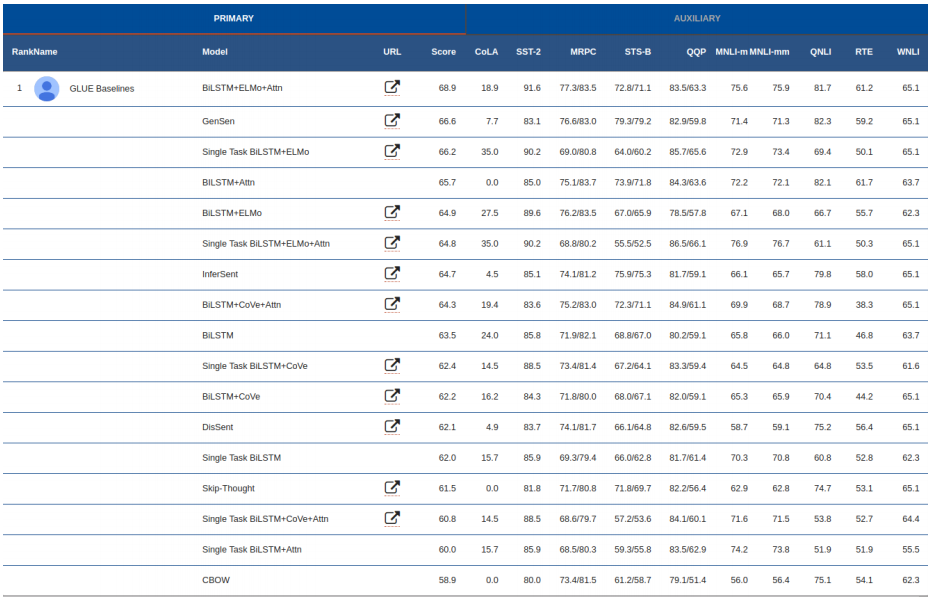Open the BiLSTM+ELMo URL icon
Image resolution: width=932 pixels, height=604 pixels.
click(x=392, y=212)
